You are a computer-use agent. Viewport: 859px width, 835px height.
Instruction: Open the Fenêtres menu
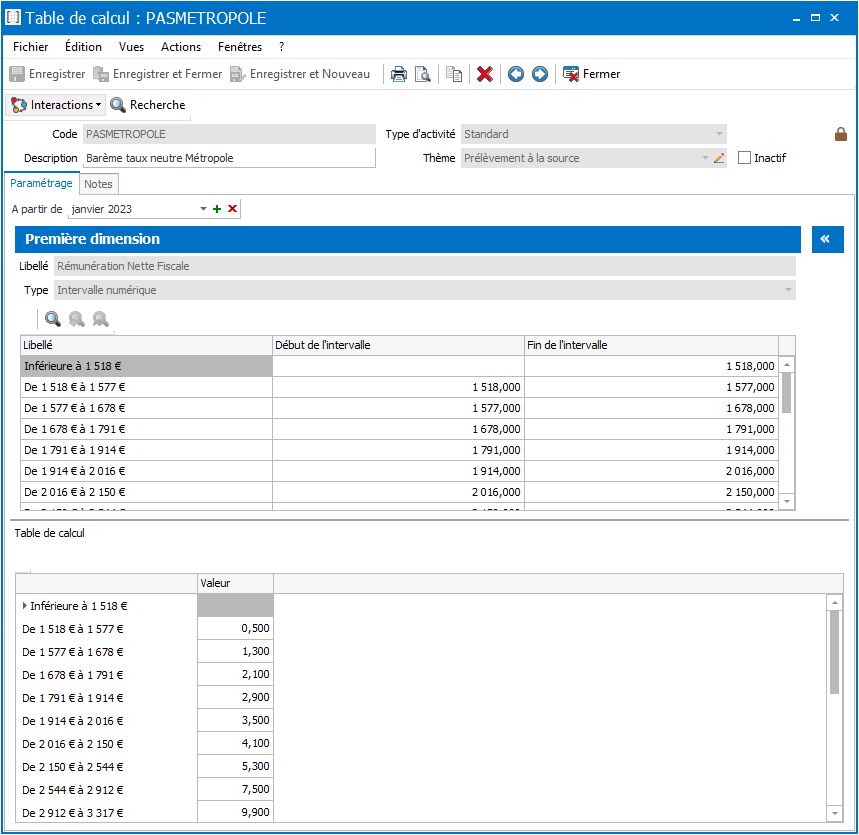(240, 47)
